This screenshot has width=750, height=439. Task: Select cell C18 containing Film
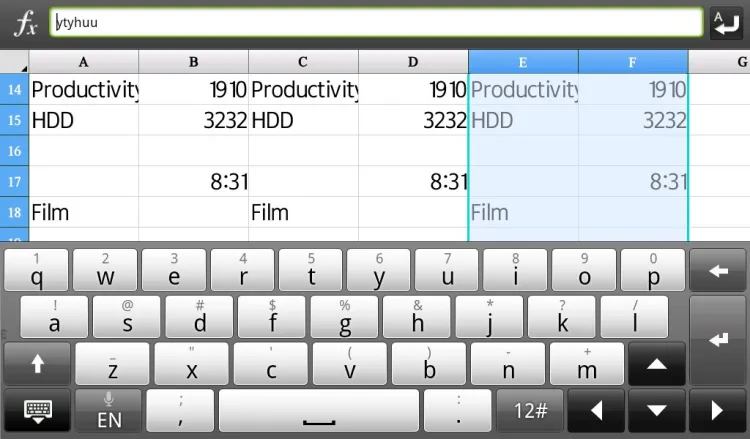tap(303, 212)
